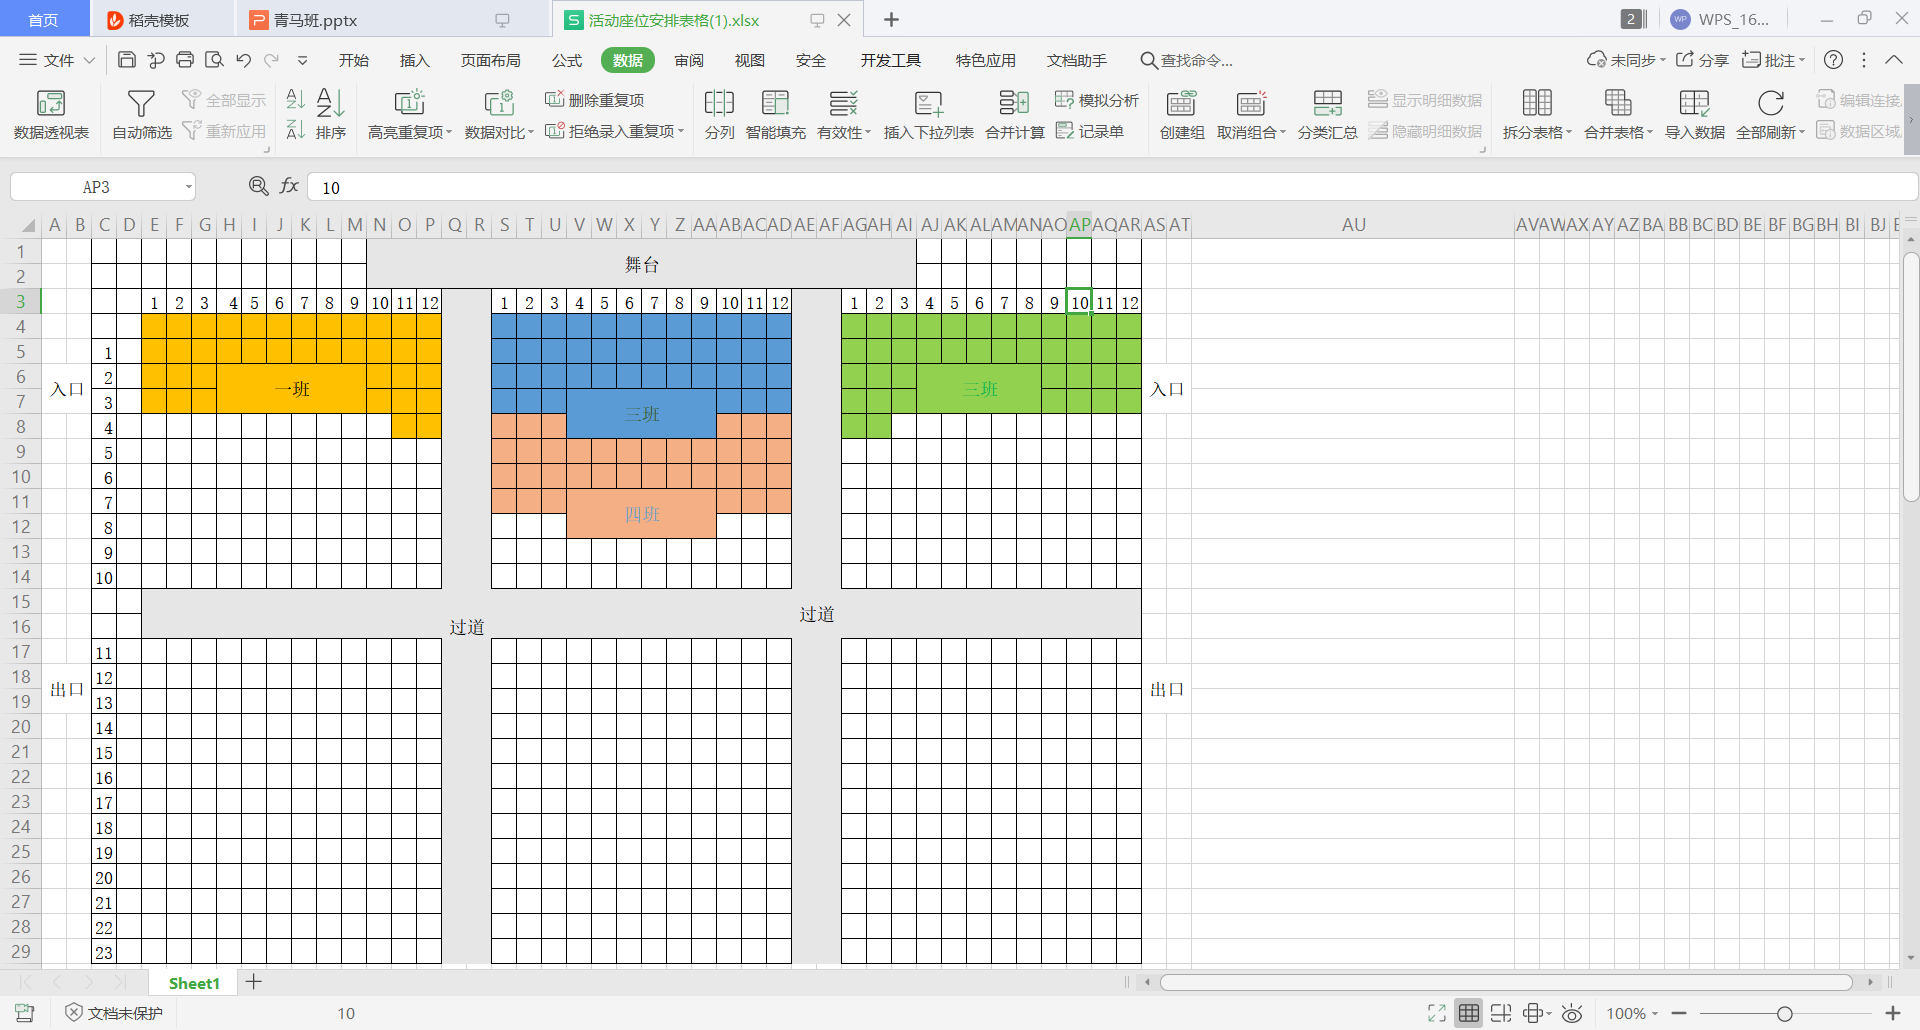Click Text to Columns (分列)

pos(719,114)
